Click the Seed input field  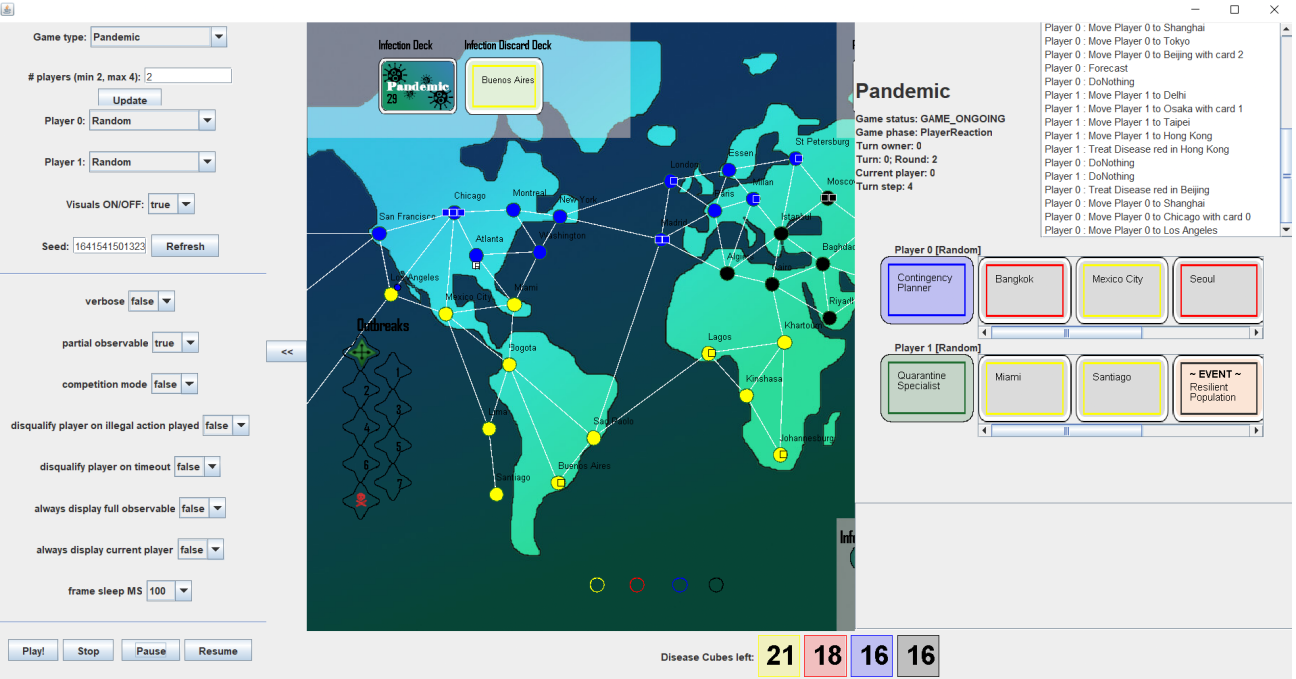click(x=109, y=246)
